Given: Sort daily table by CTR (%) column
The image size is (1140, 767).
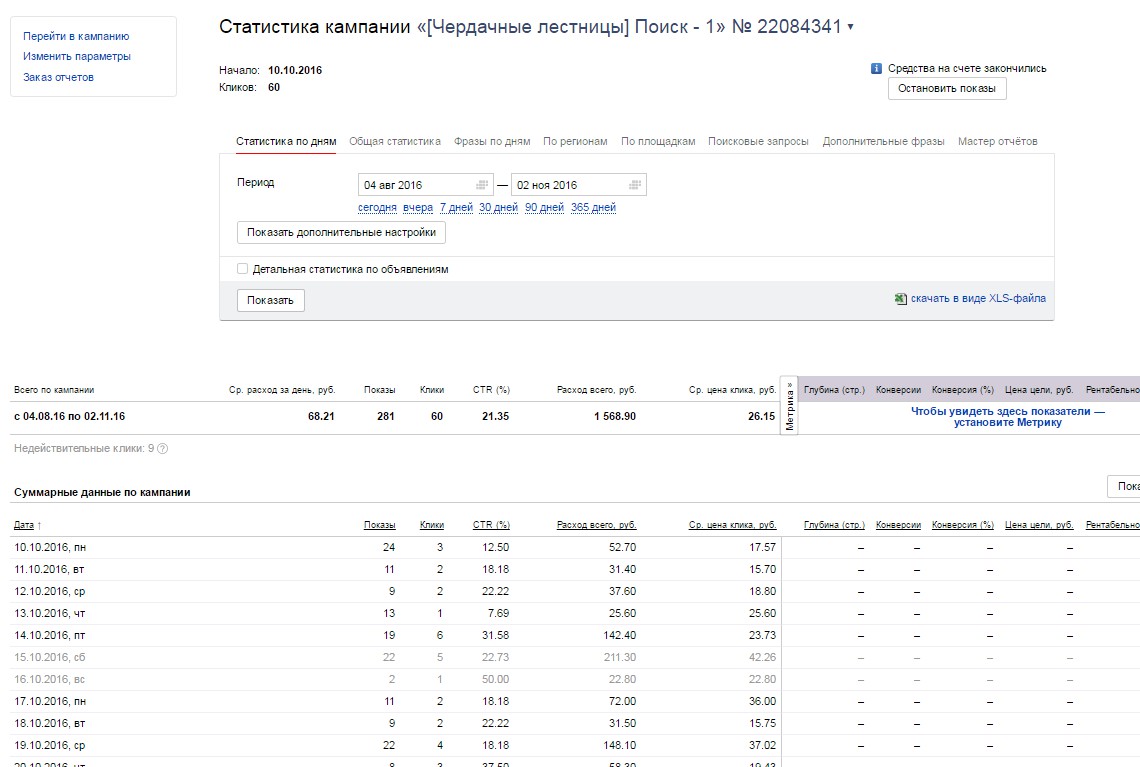Looking at the screenshot, I should pos(491,525).
